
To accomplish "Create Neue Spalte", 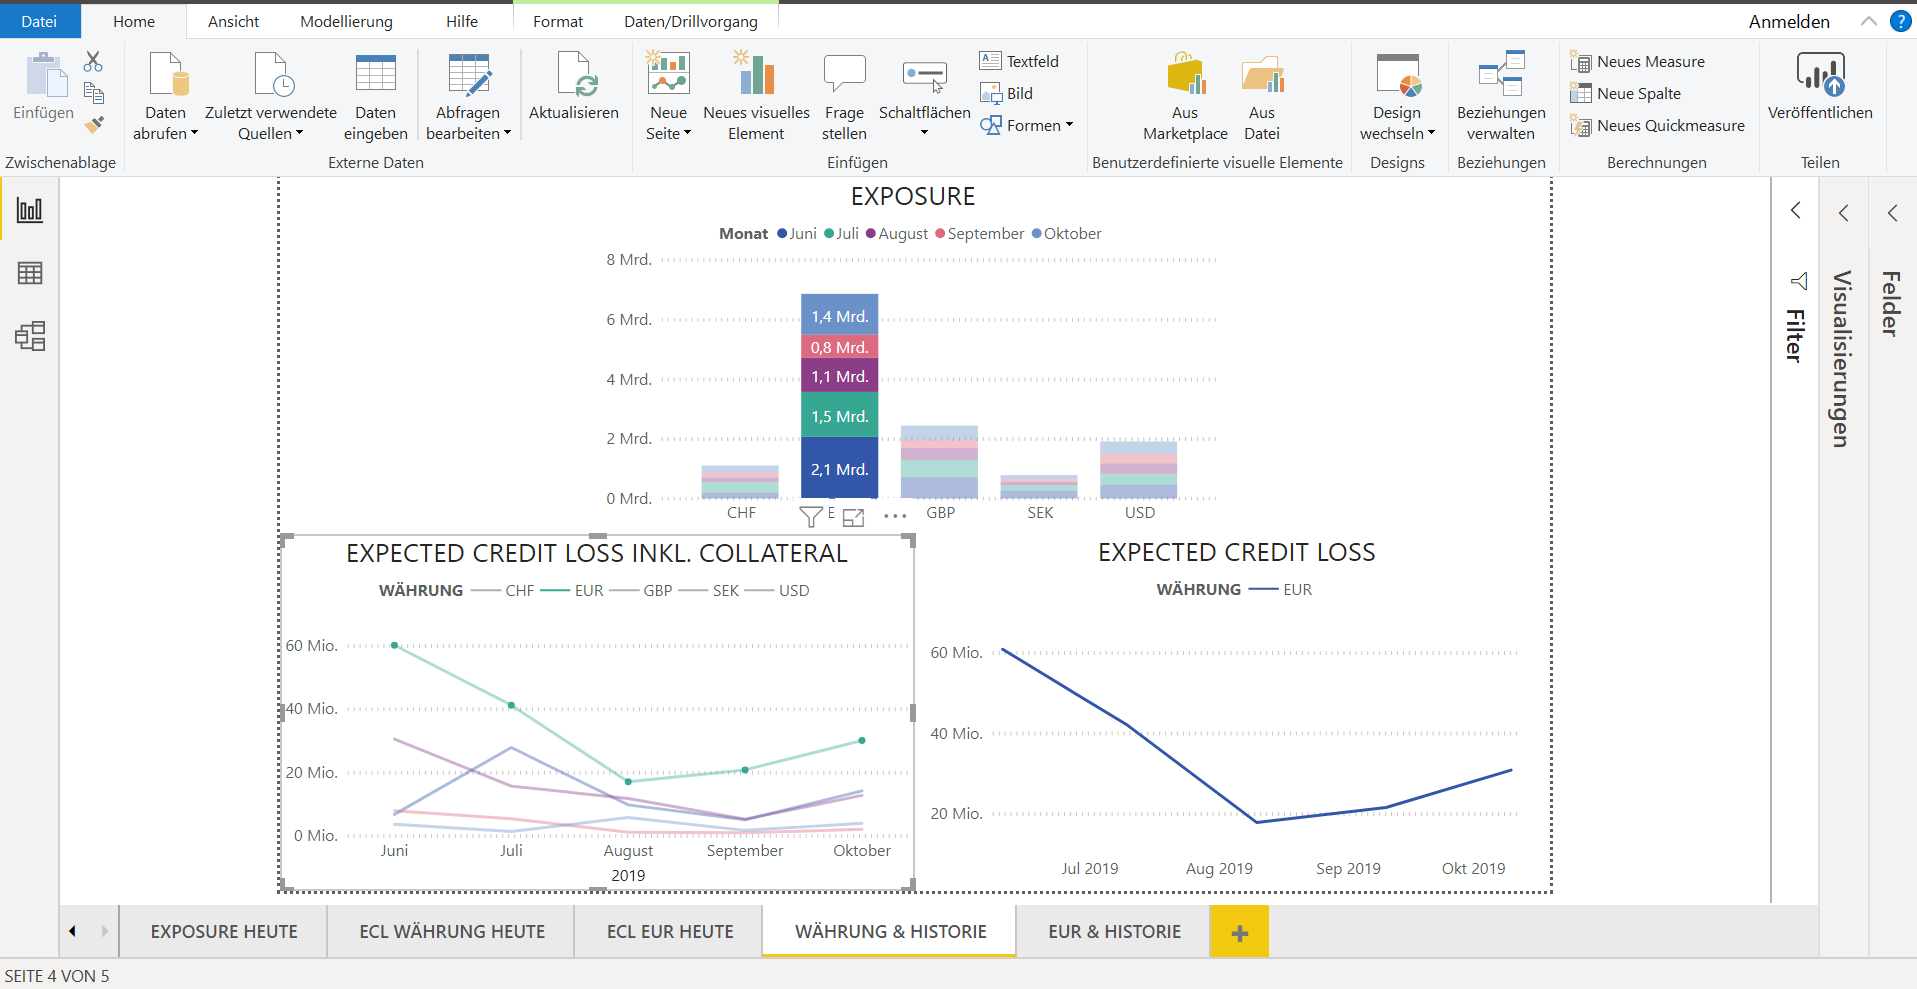I will 1625,93.
